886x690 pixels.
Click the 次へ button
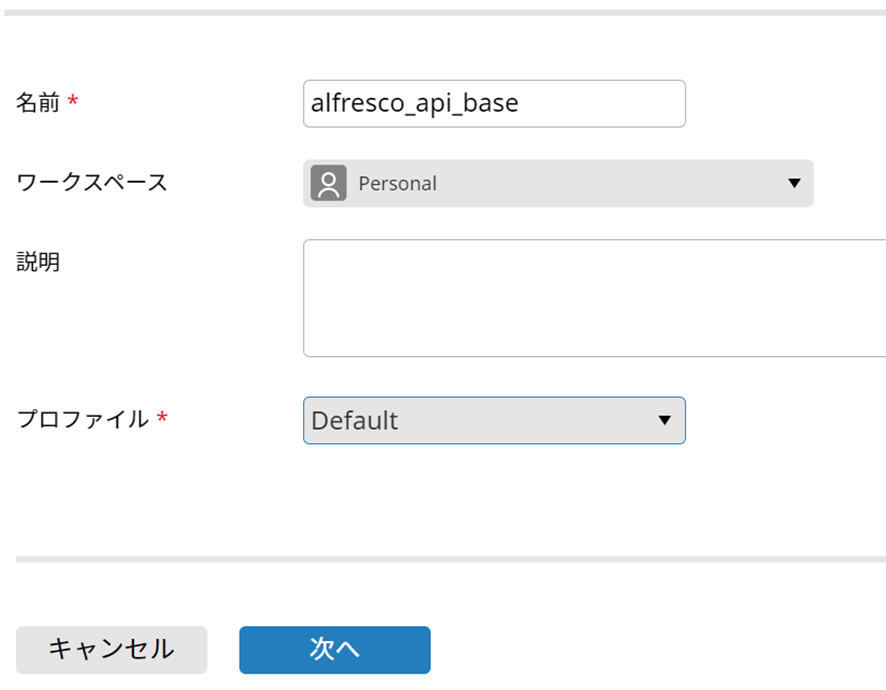point(334,650)
